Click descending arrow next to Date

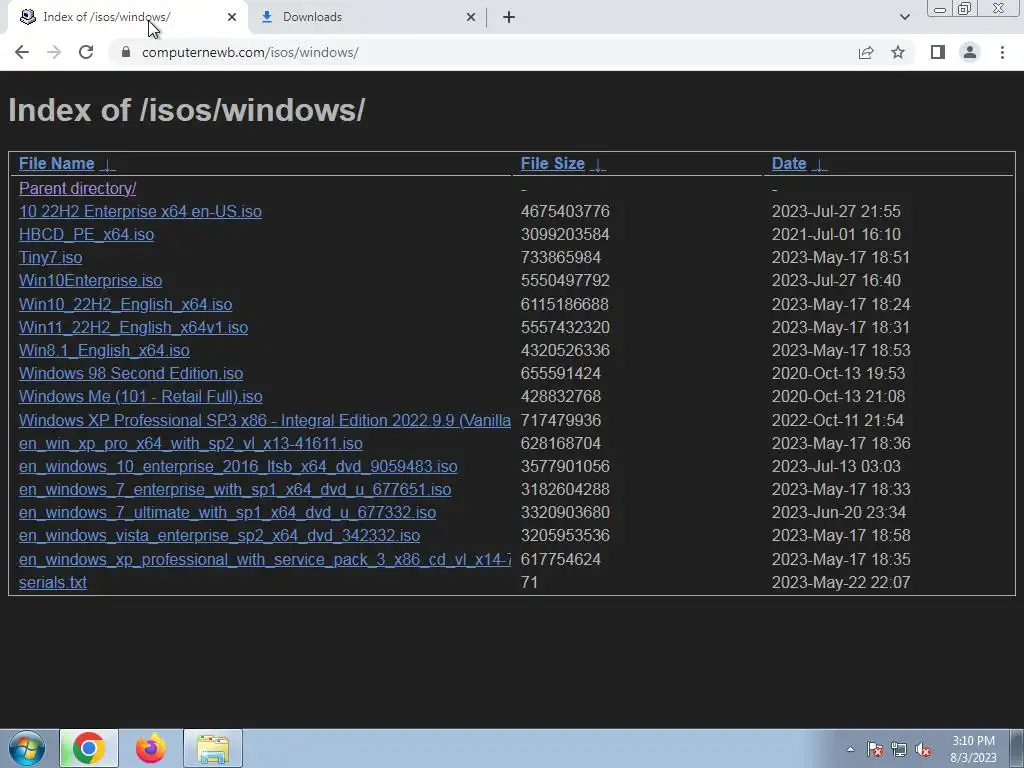point(820,165)
